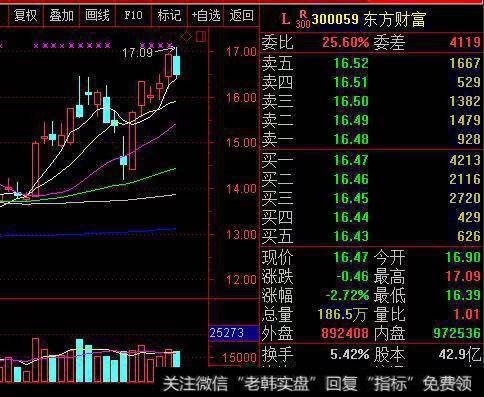
Task: Select 卖二 price 16.49
Action: pos(351,120)
